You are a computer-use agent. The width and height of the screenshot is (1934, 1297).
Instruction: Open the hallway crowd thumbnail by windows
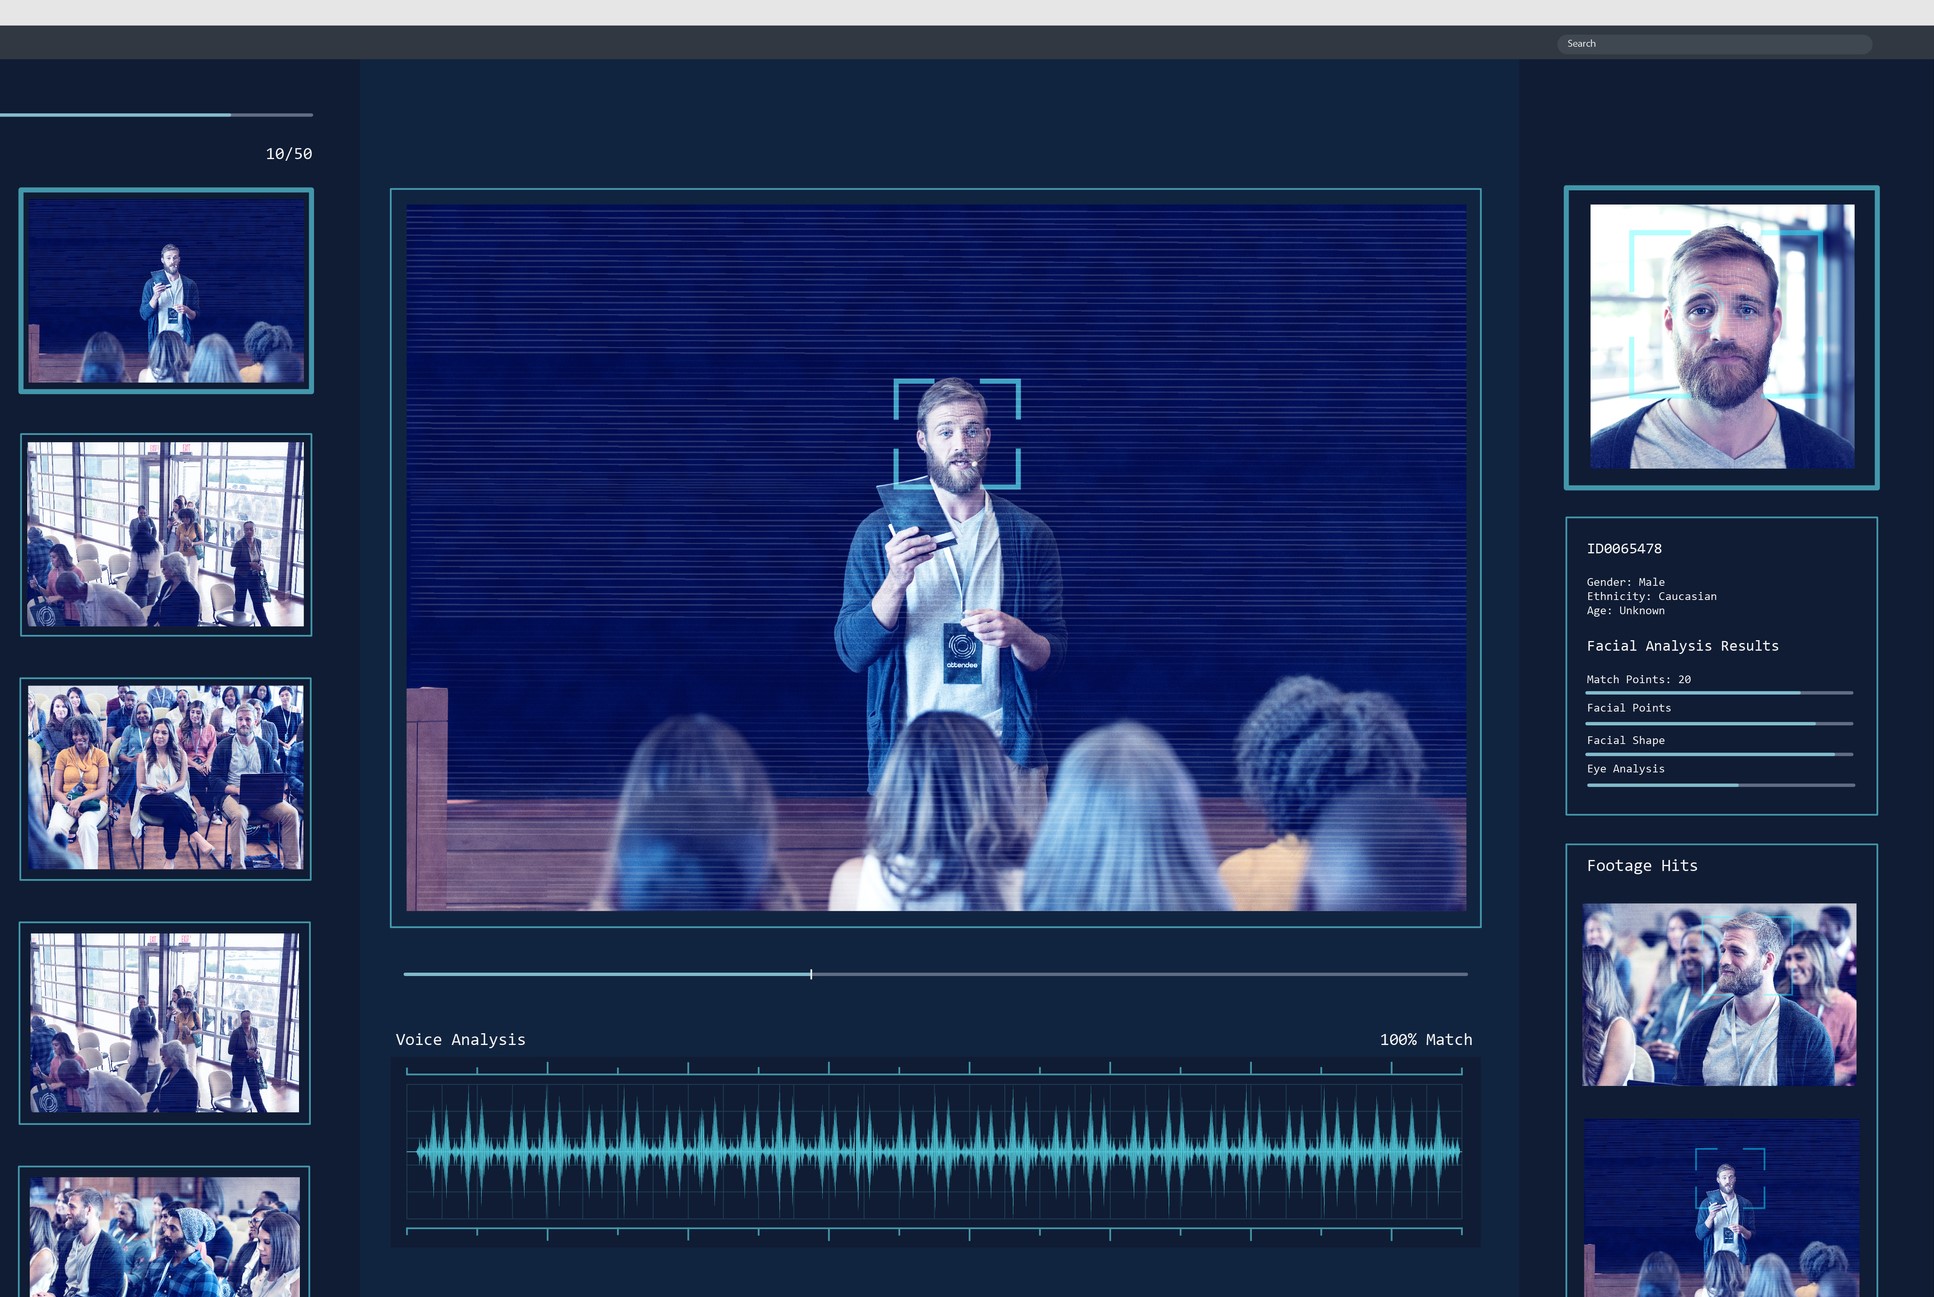166,535
